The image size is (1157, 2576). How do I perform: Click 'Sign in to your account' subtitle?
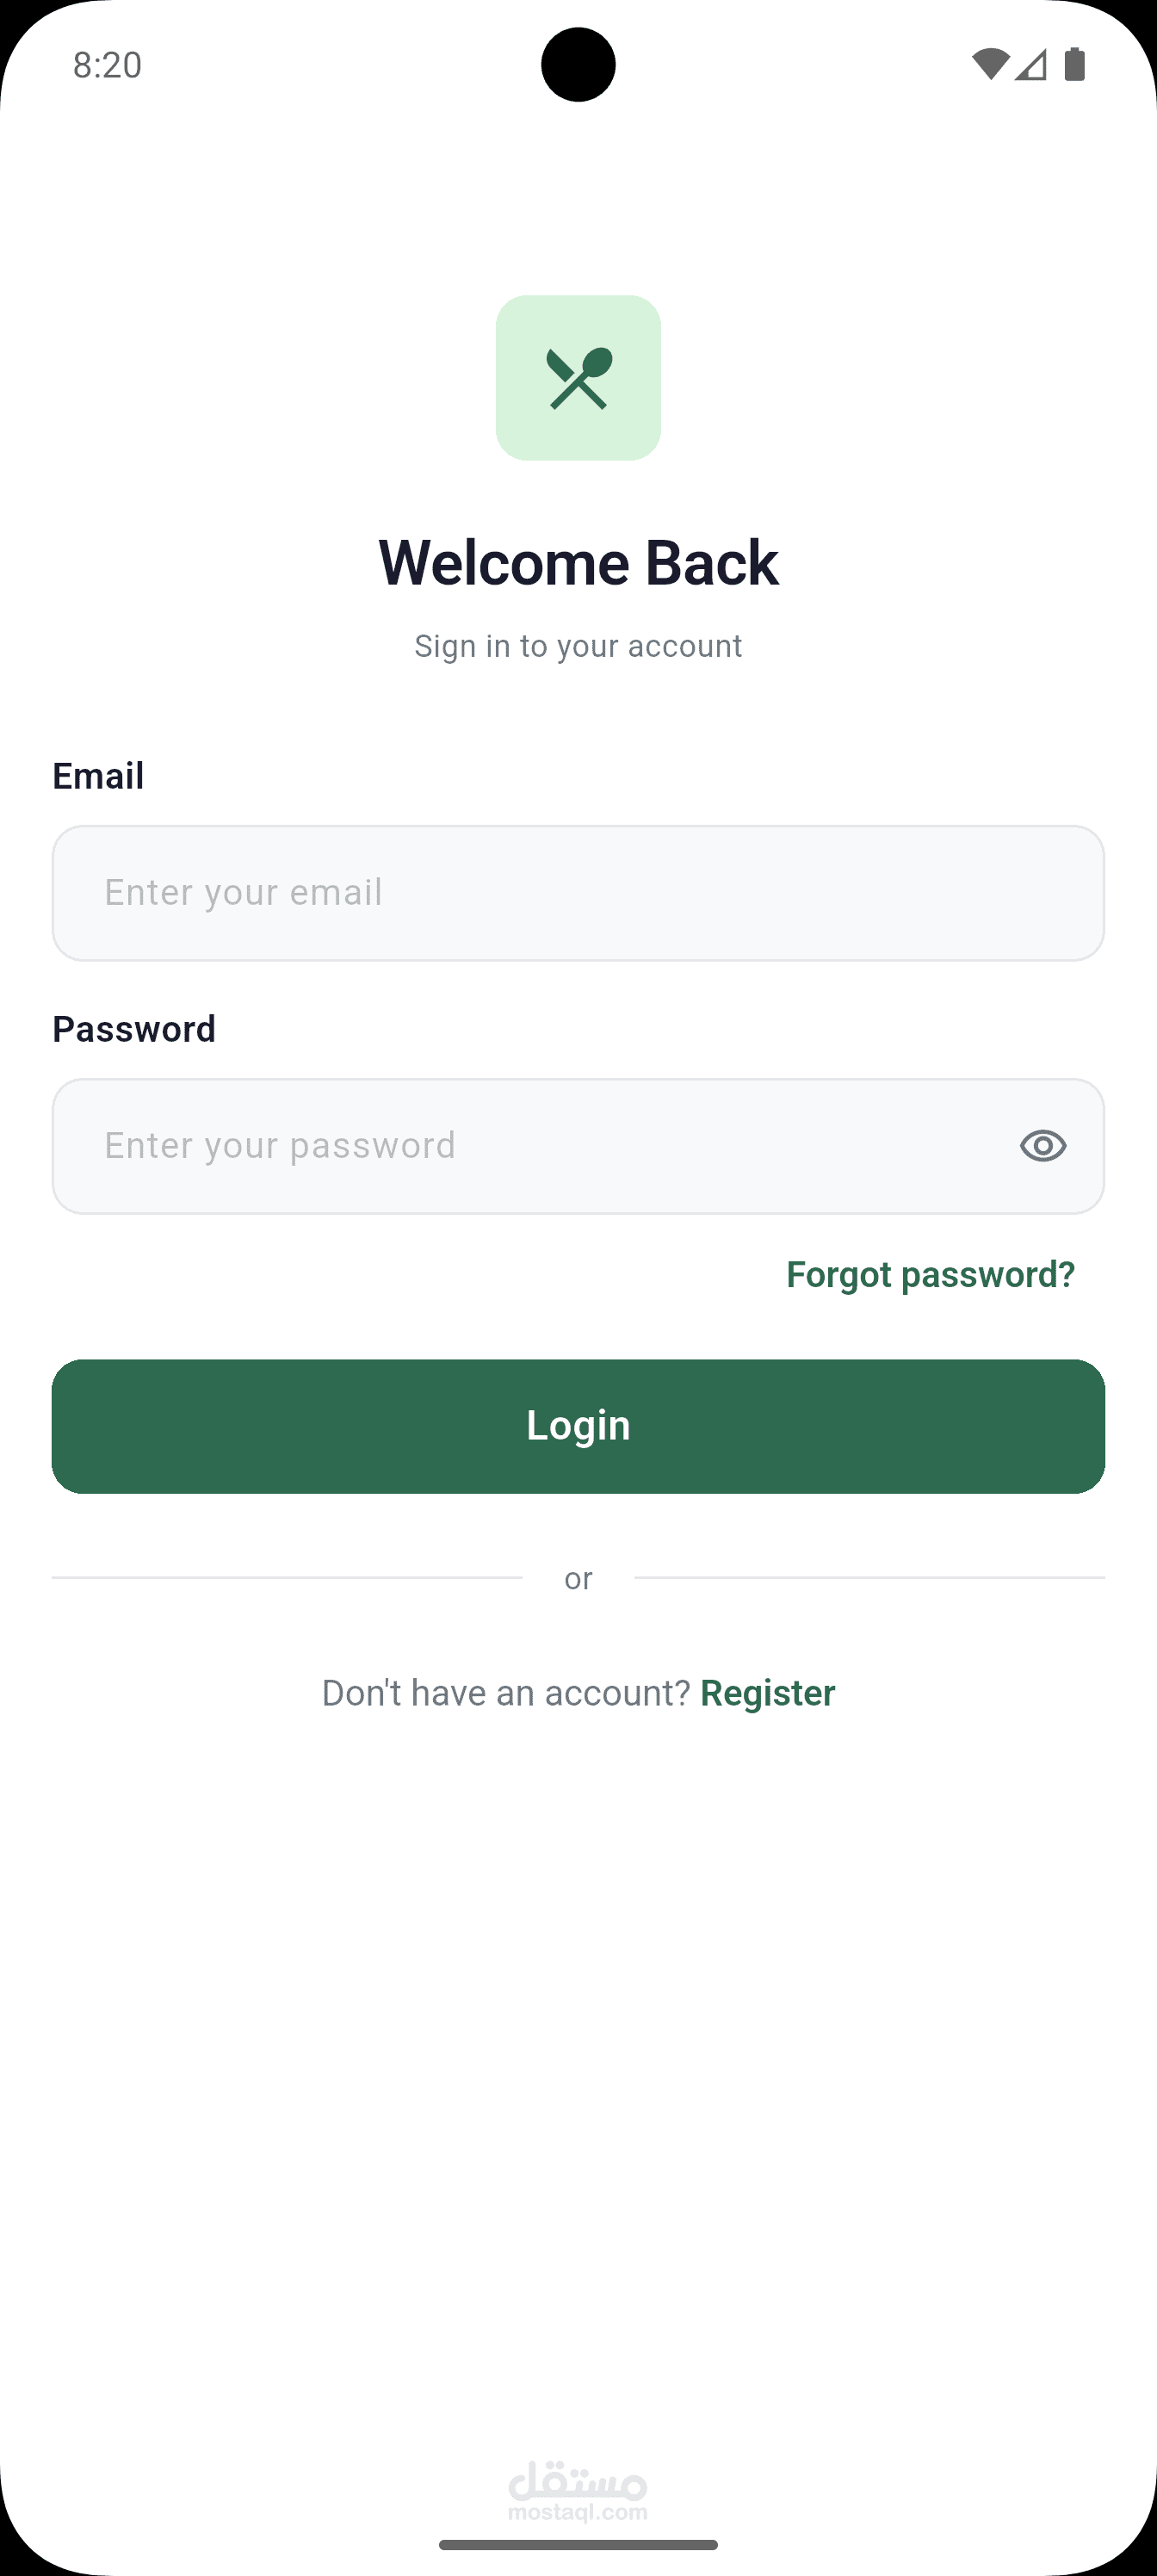coord(578,646)
